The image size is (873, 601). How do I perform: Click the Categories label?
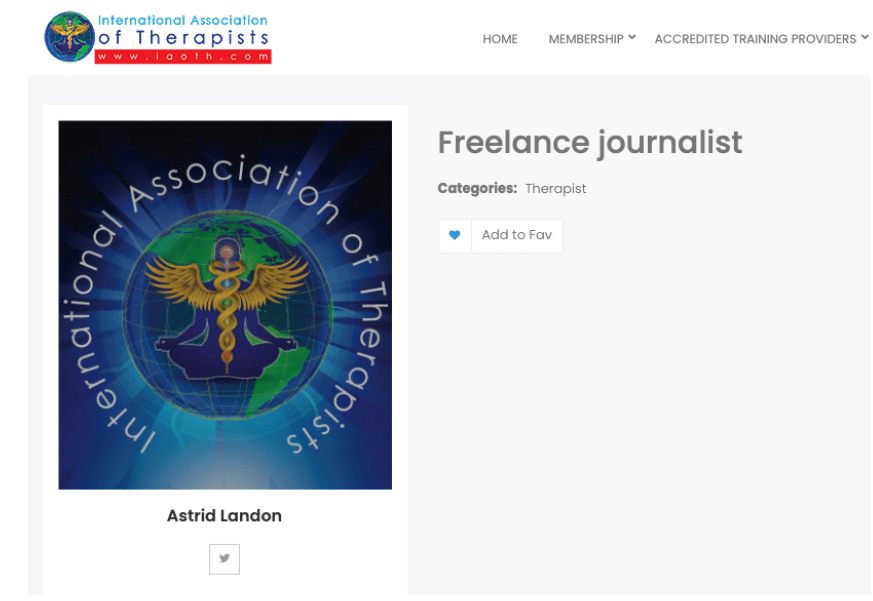tap(477, 188)
